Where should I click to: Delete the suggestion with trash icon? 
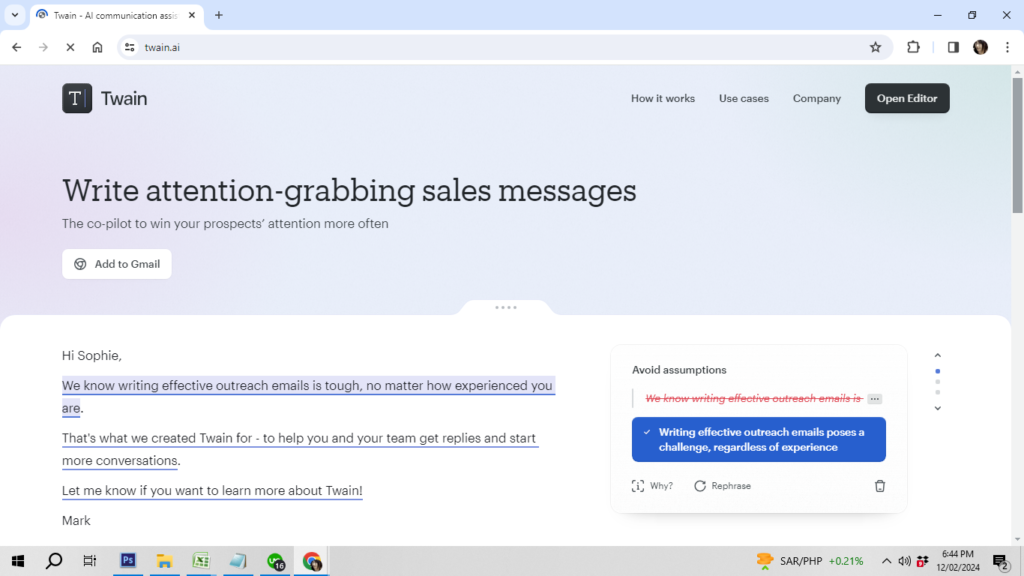[880, 486]
